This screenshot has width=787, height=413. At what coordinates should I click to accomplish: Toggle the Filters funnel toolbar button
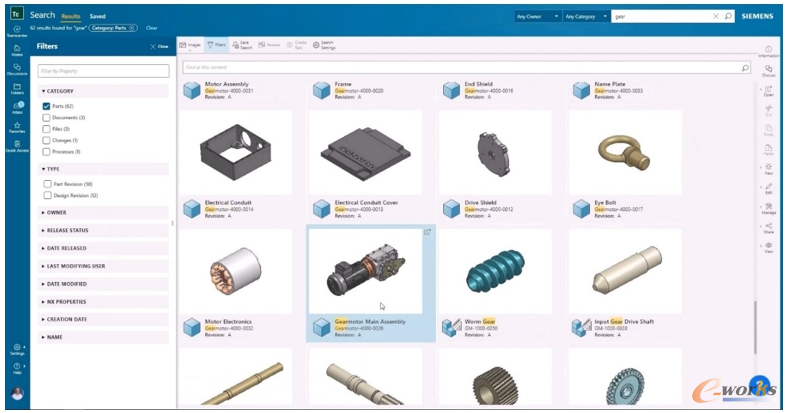click(217, 45)
